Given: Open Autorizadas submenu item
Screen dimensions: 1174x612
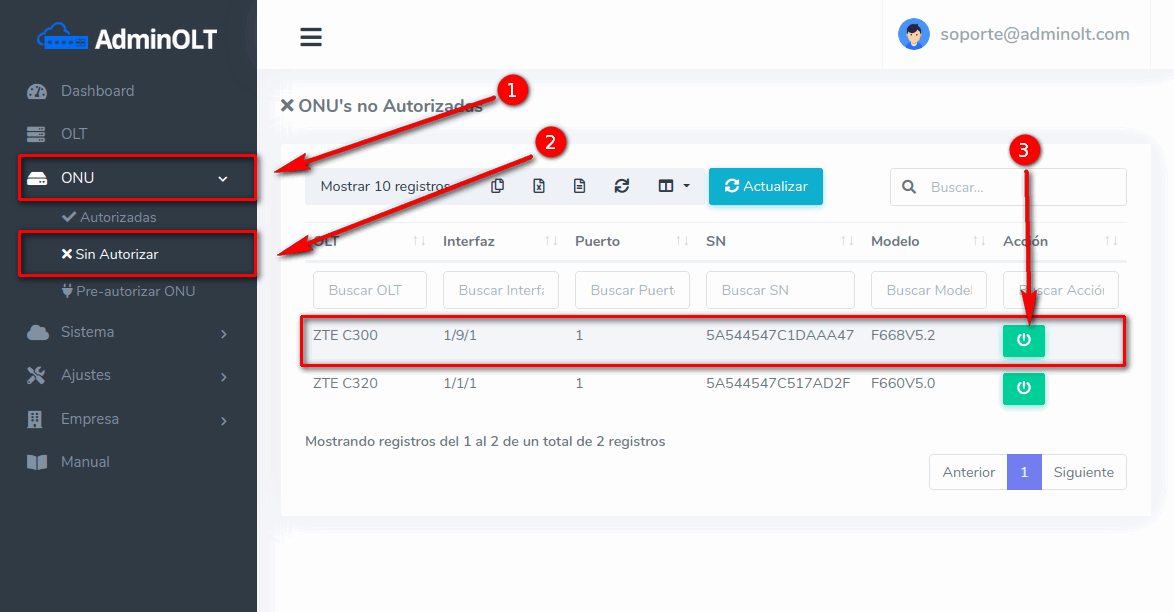Looking at the screenshot, I should [117, 217].
